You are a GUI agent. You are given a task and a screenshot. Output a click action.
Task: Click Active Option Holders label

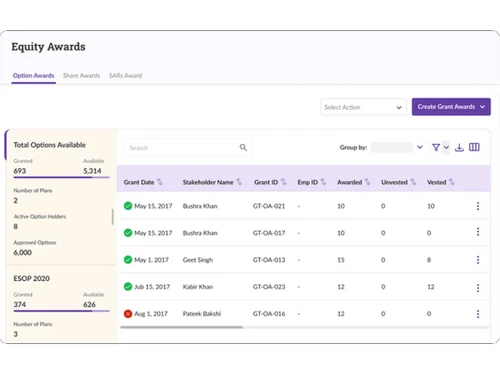(x=40, y=217)
